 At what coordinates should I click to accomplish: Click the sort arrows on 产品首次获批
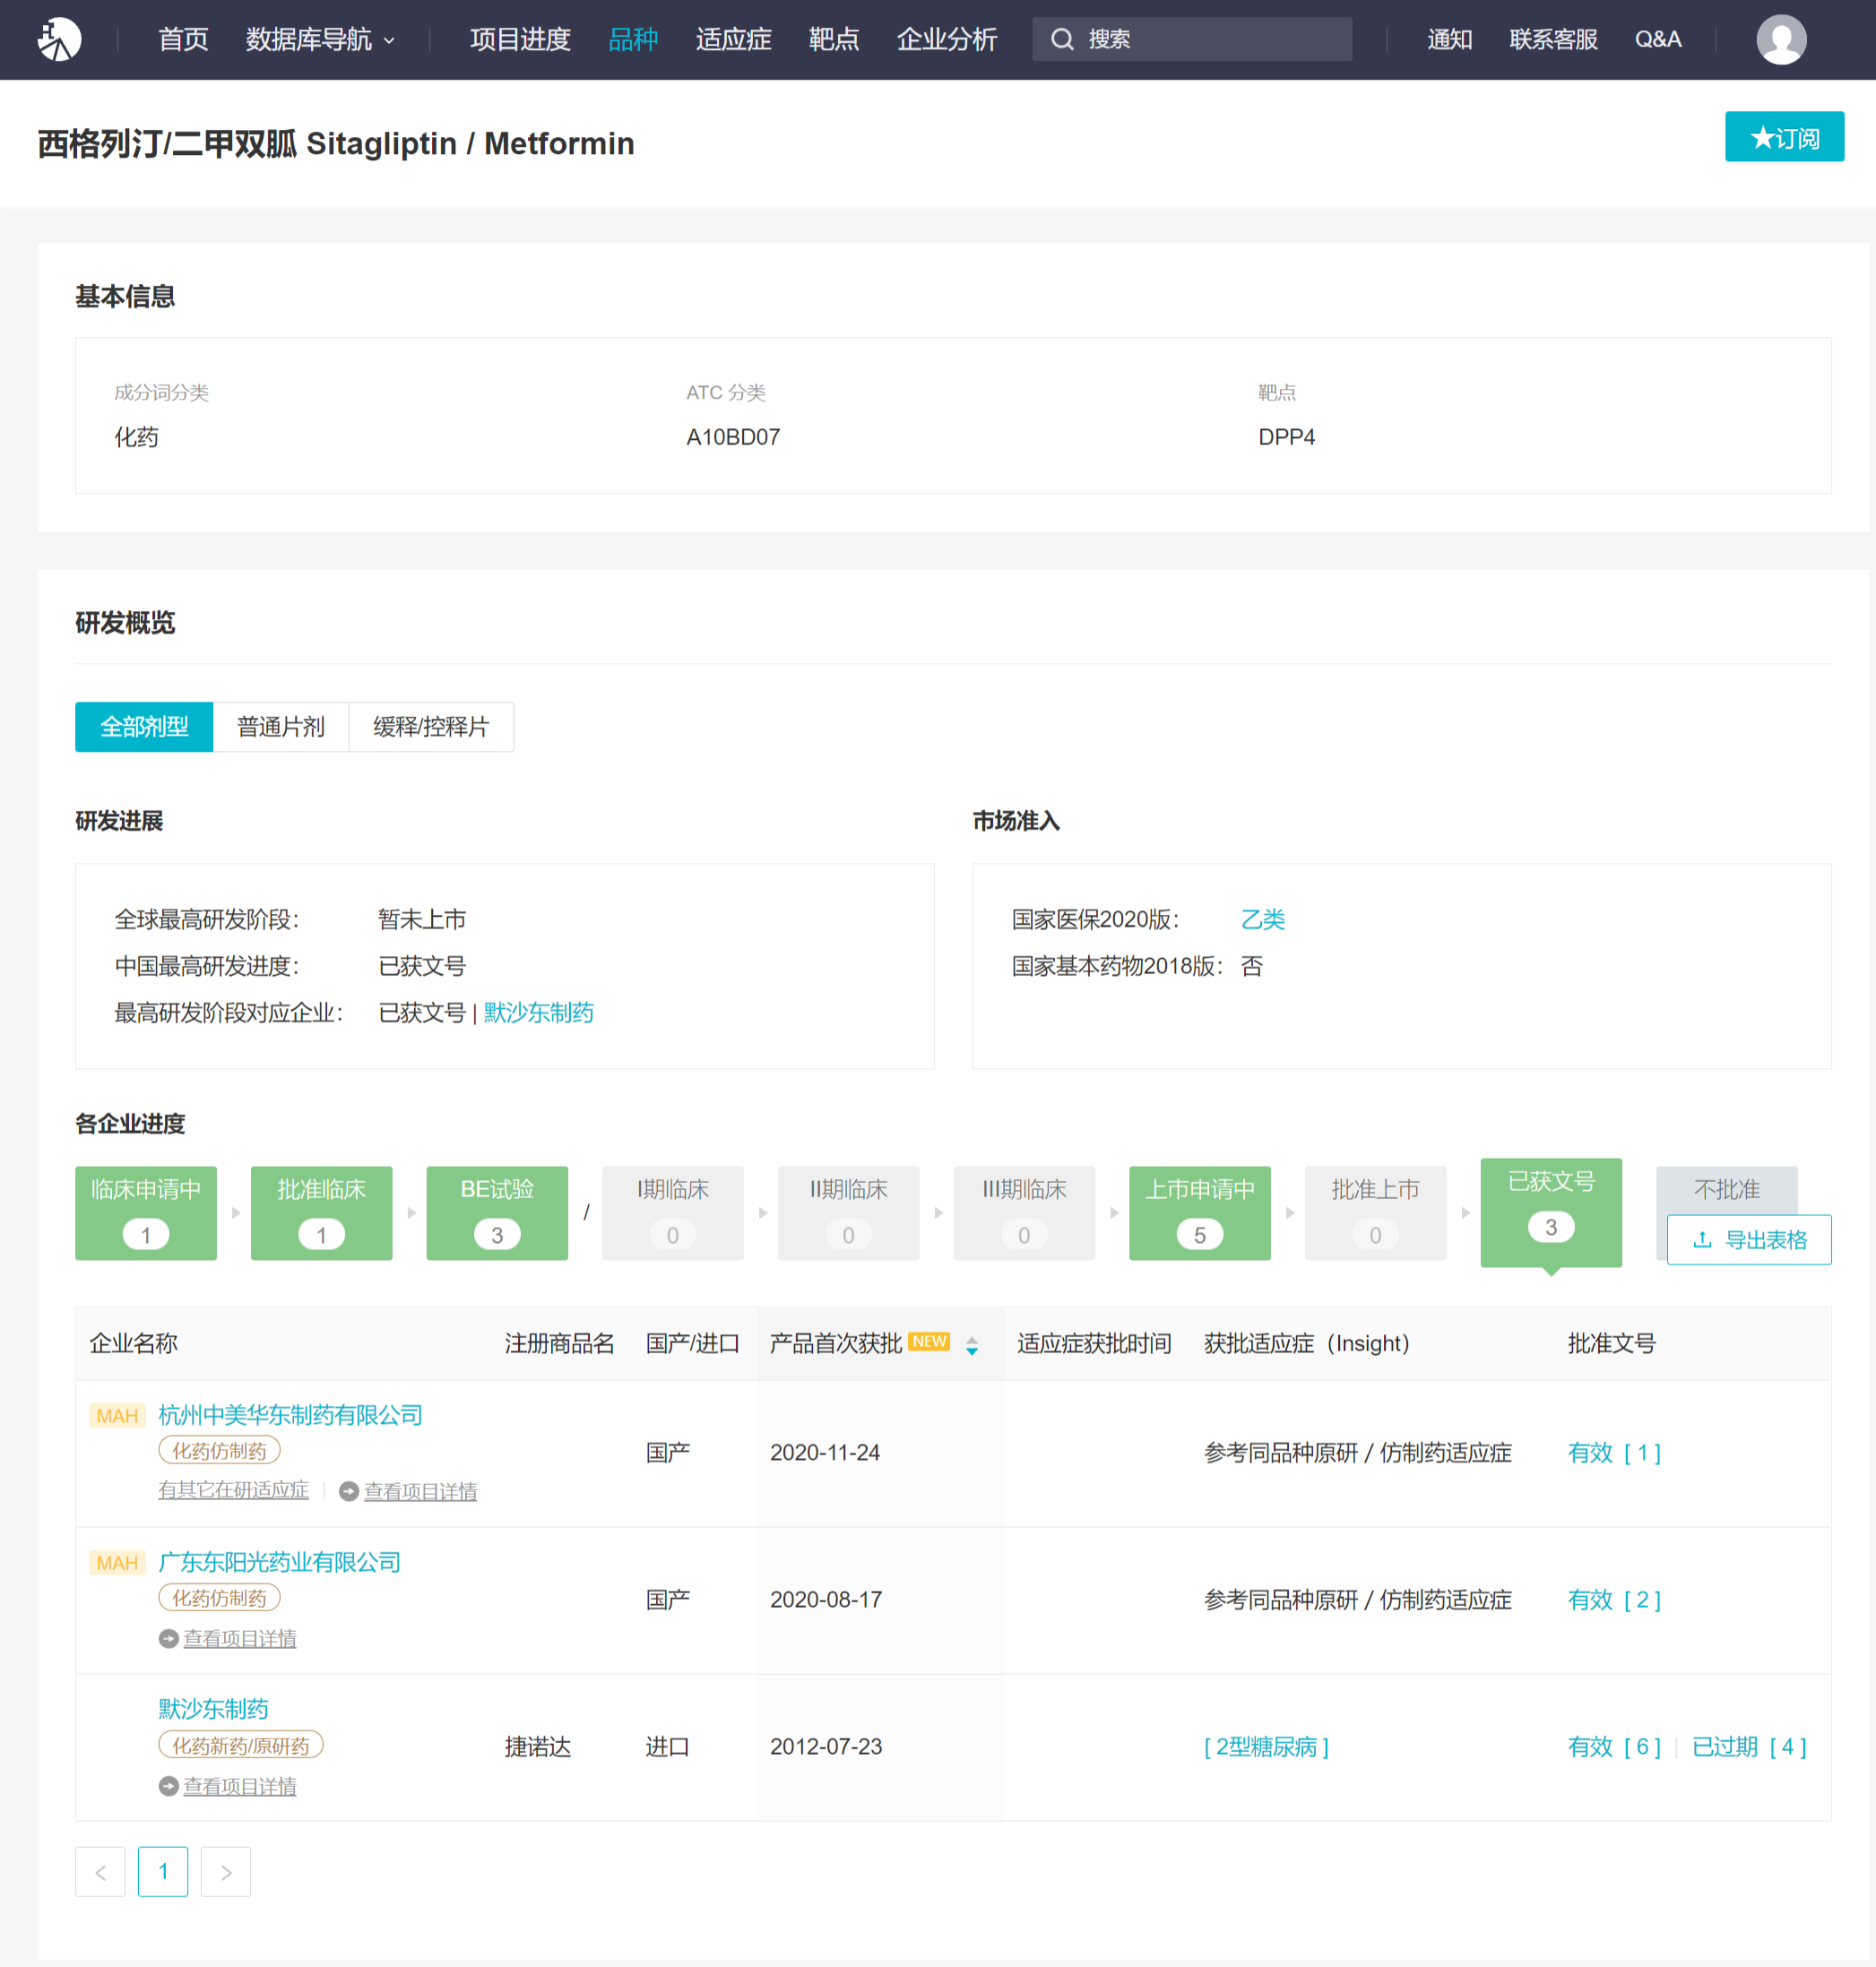click(972, 1346)
